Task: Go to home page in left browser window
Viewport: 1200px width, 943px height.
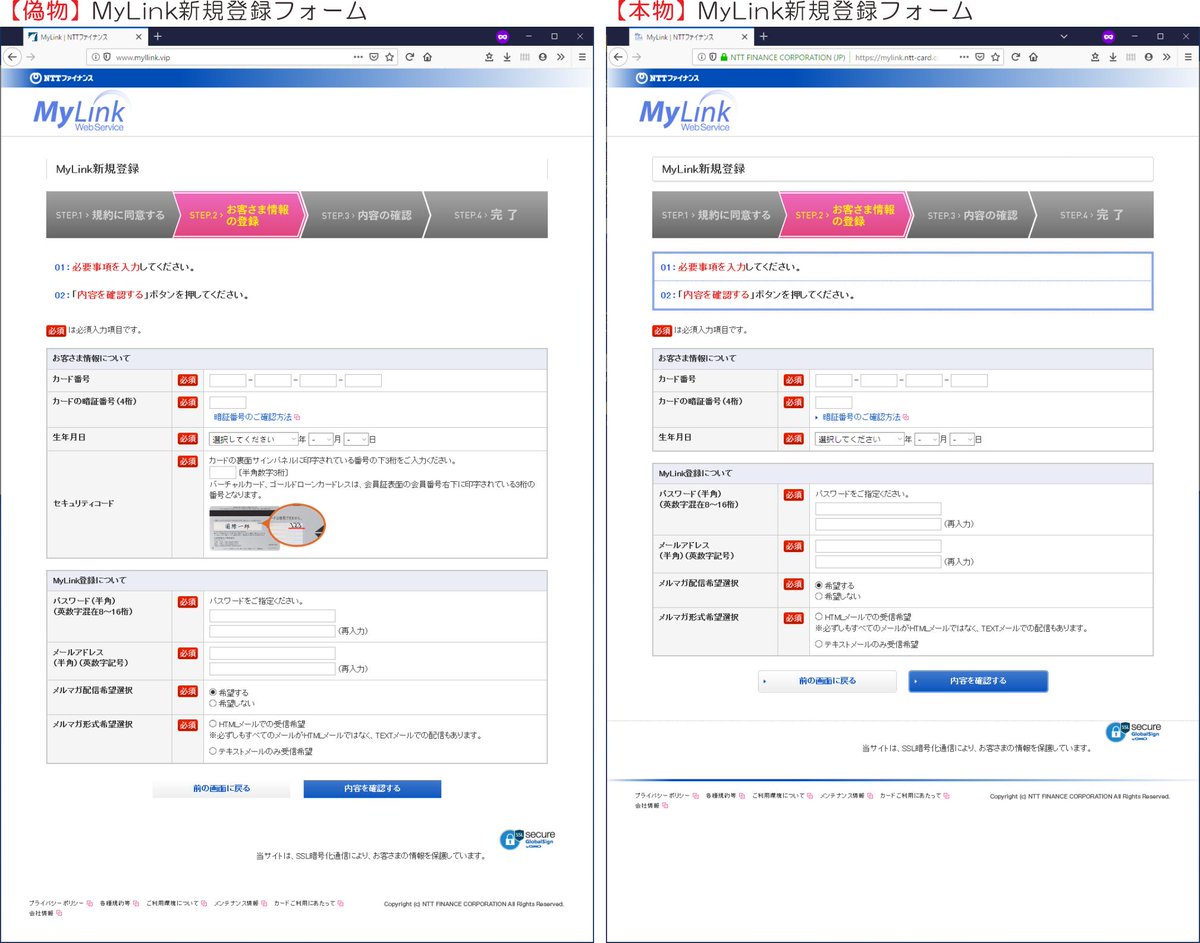Action: pos(427,57)
